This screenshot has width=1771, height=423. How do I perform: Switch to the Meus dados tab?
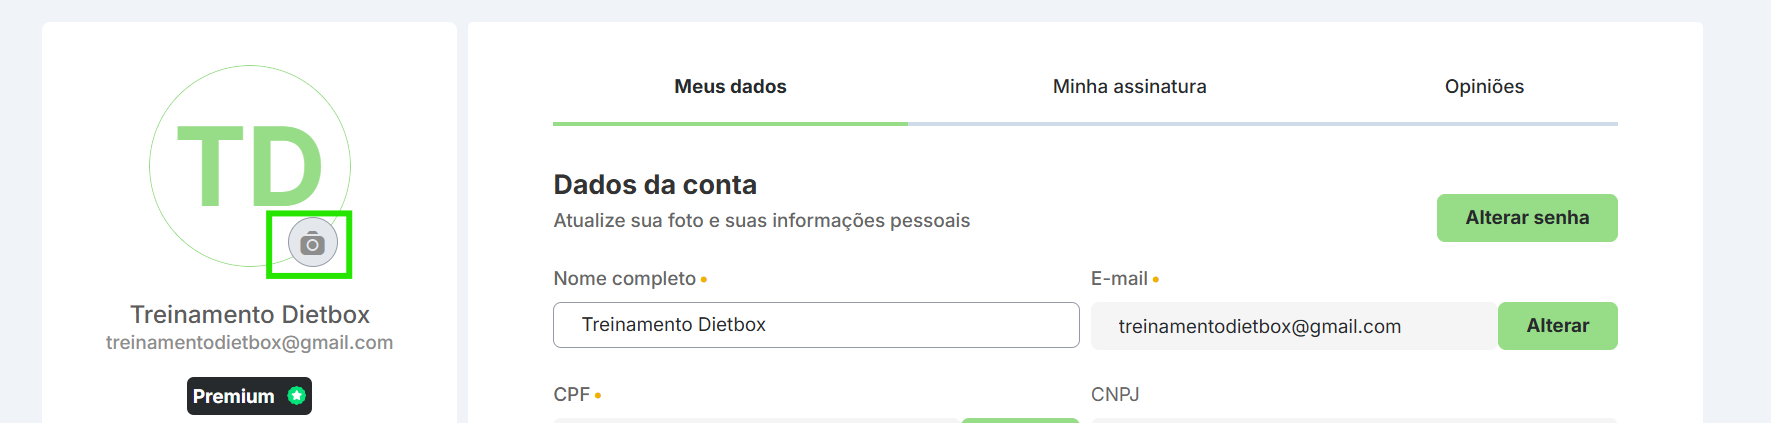(x=730, y=87)
